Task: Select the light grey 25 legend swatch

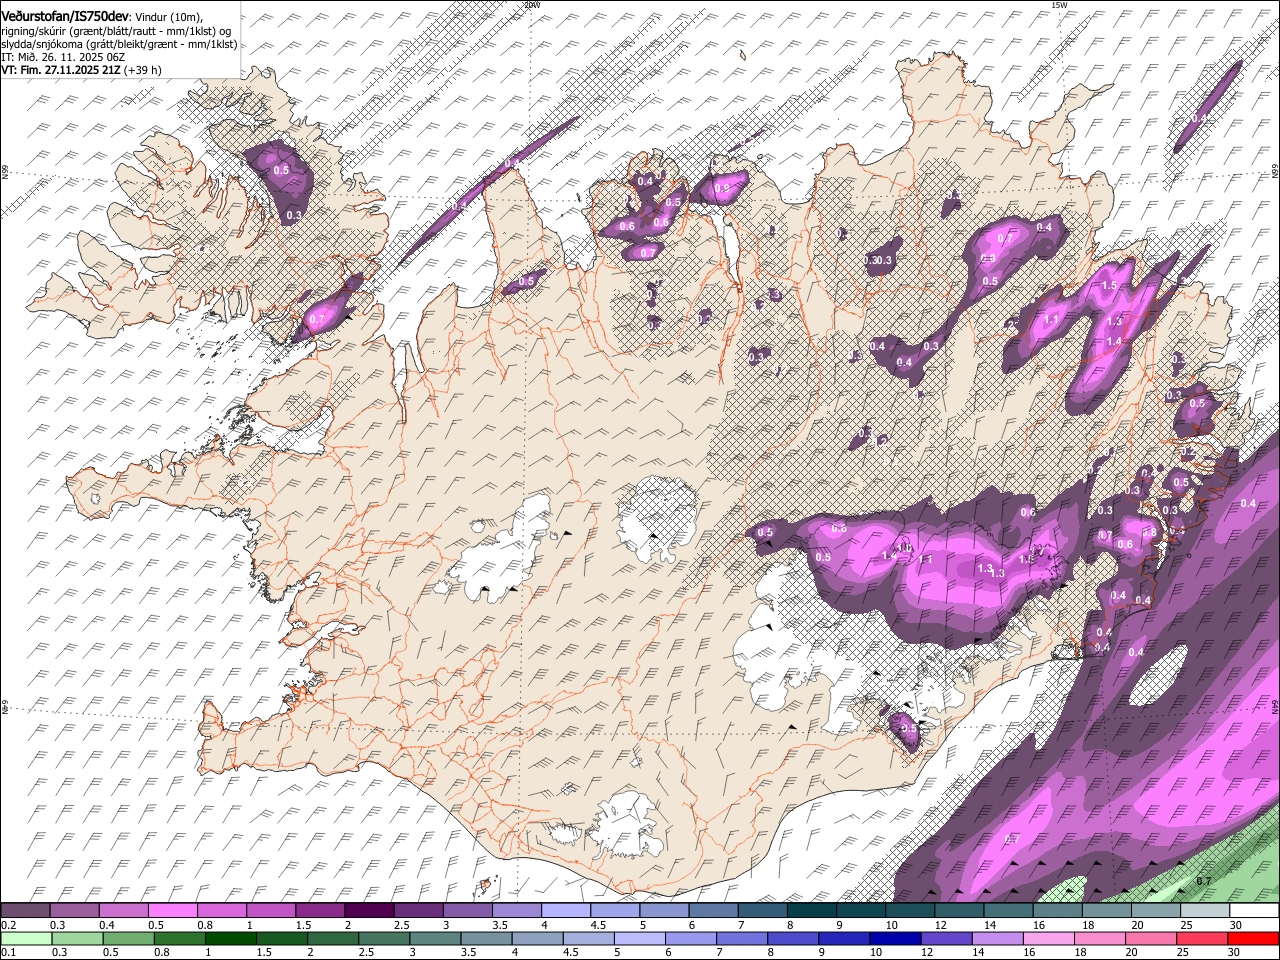Action: [x=1204, y=911]
